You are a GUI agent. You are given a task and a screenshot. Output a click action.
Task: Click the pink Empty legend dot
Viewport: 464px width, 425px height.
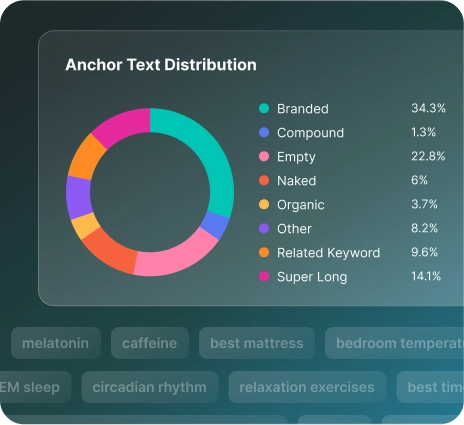point(264,156)
